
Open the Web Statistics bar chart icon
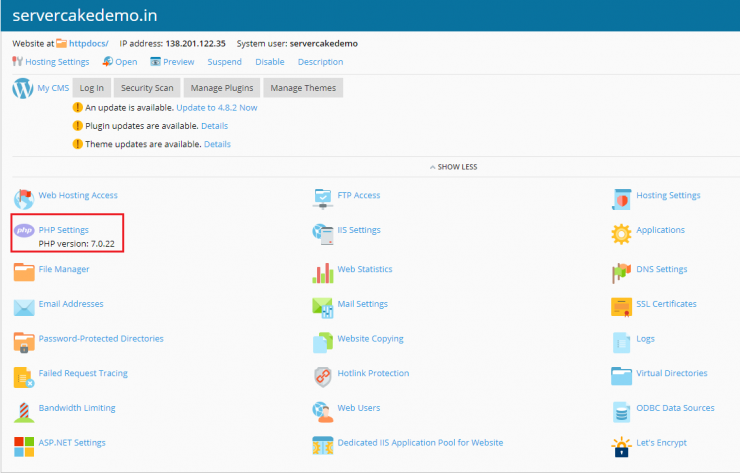coord(323,273)
